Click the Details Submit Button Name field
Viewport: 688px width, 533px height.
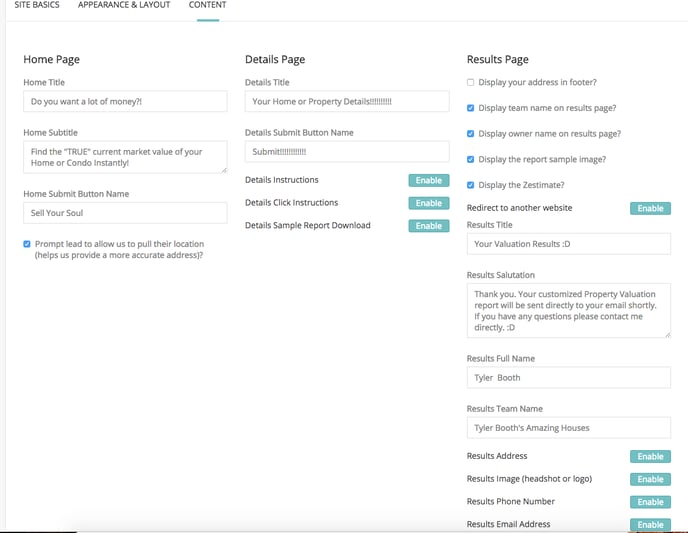tap(347, 152)
